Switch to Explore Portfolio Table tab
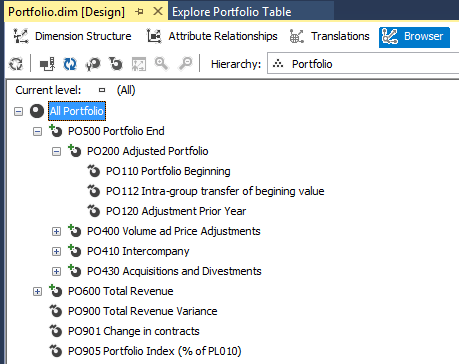Screen dimensions: 459x364 click(231, 12)
